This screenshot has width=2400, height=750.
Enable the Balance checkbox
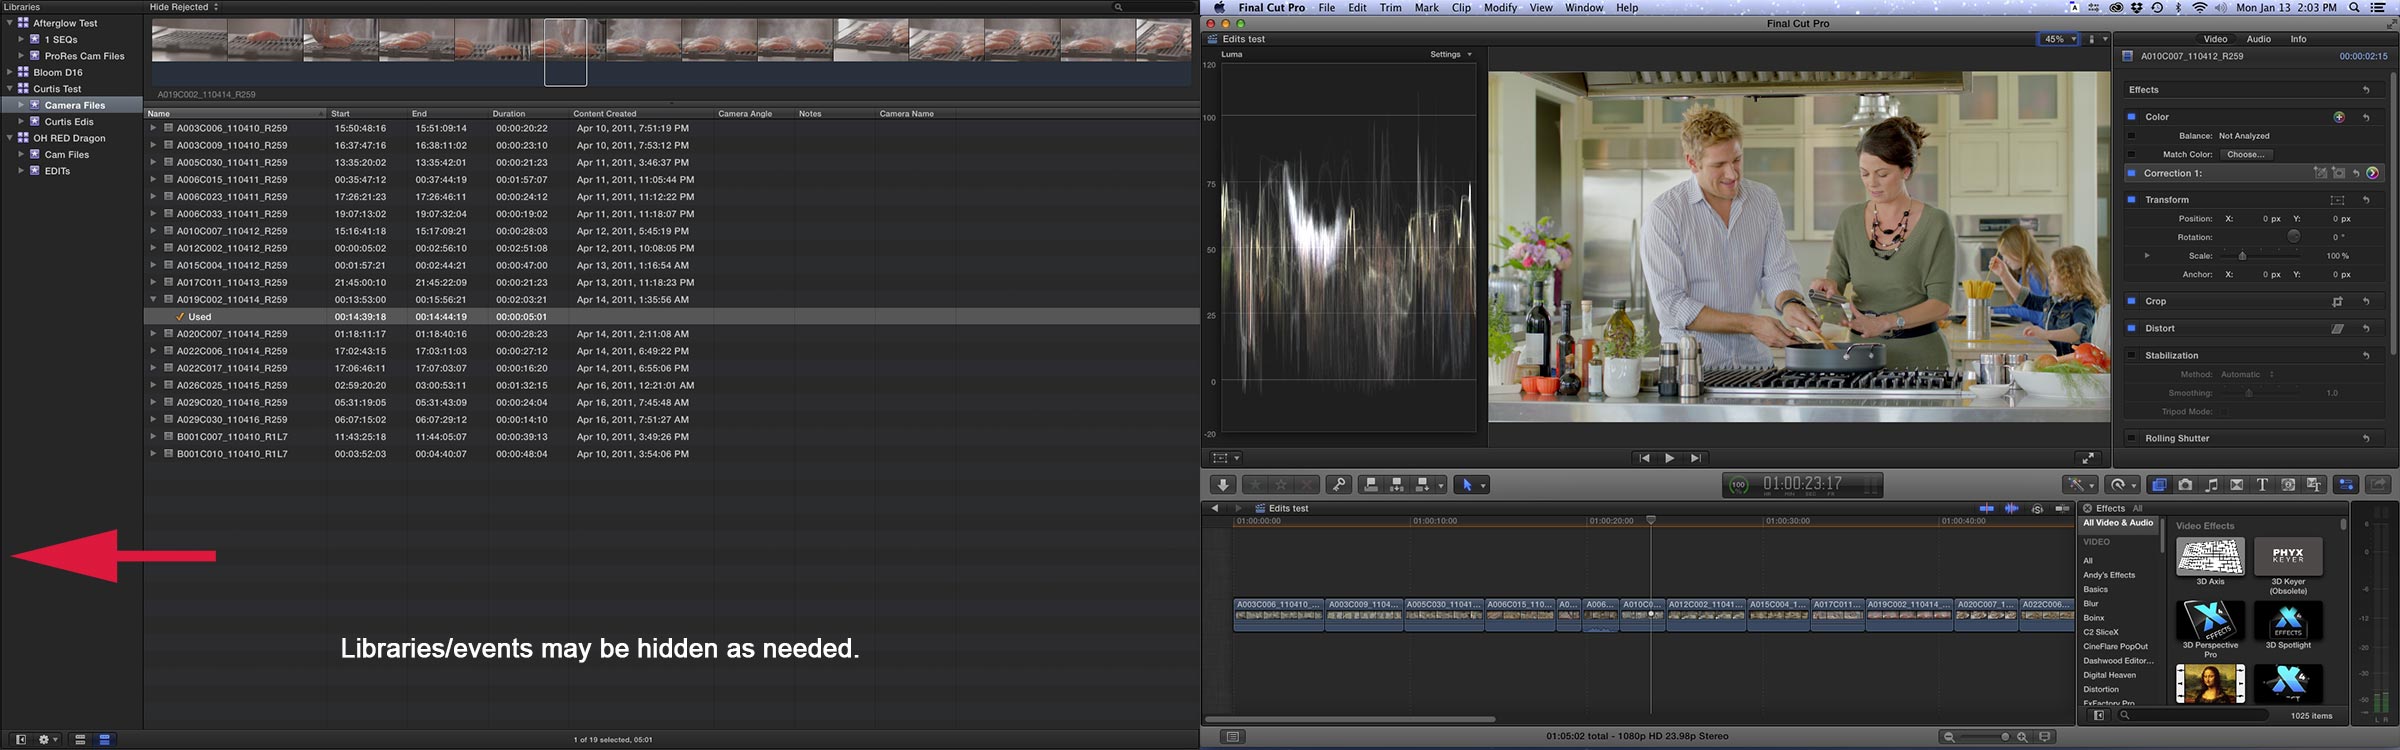[x=2131, y=136]
